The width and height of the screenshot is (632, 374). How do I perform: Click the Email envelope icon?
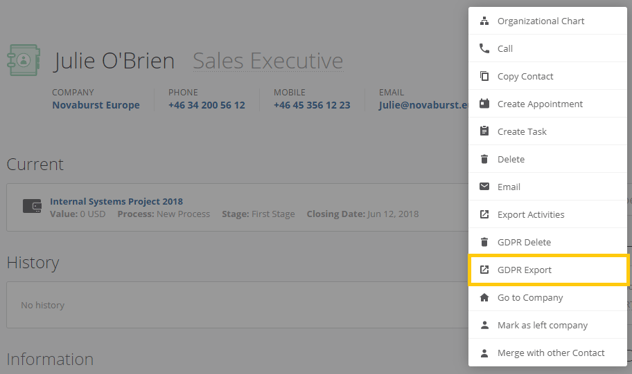pos(484,187)
